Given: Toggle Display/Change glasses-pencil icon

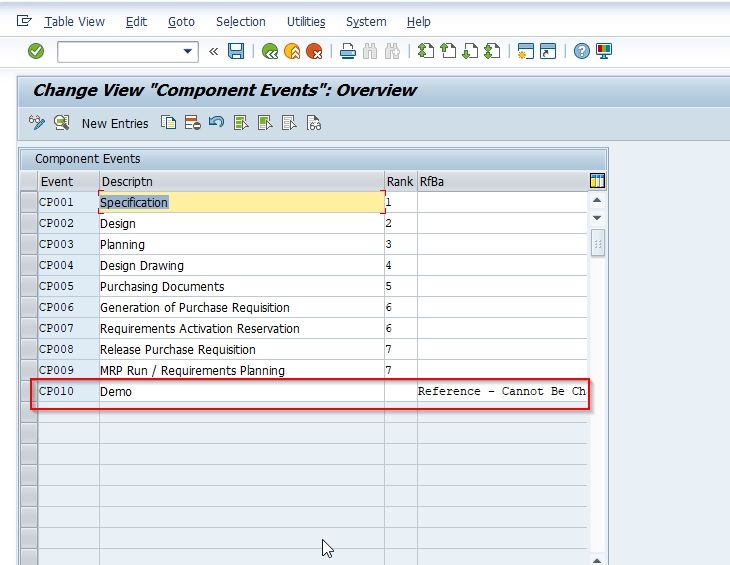Looking at the screenshot, I should (x=37, y=123).
